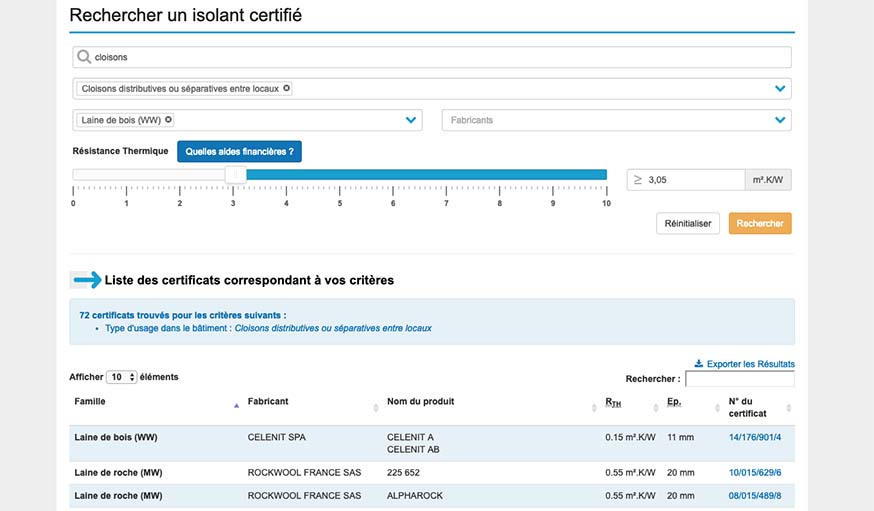Open certificate 14/176/901/4

click(755, 437)
